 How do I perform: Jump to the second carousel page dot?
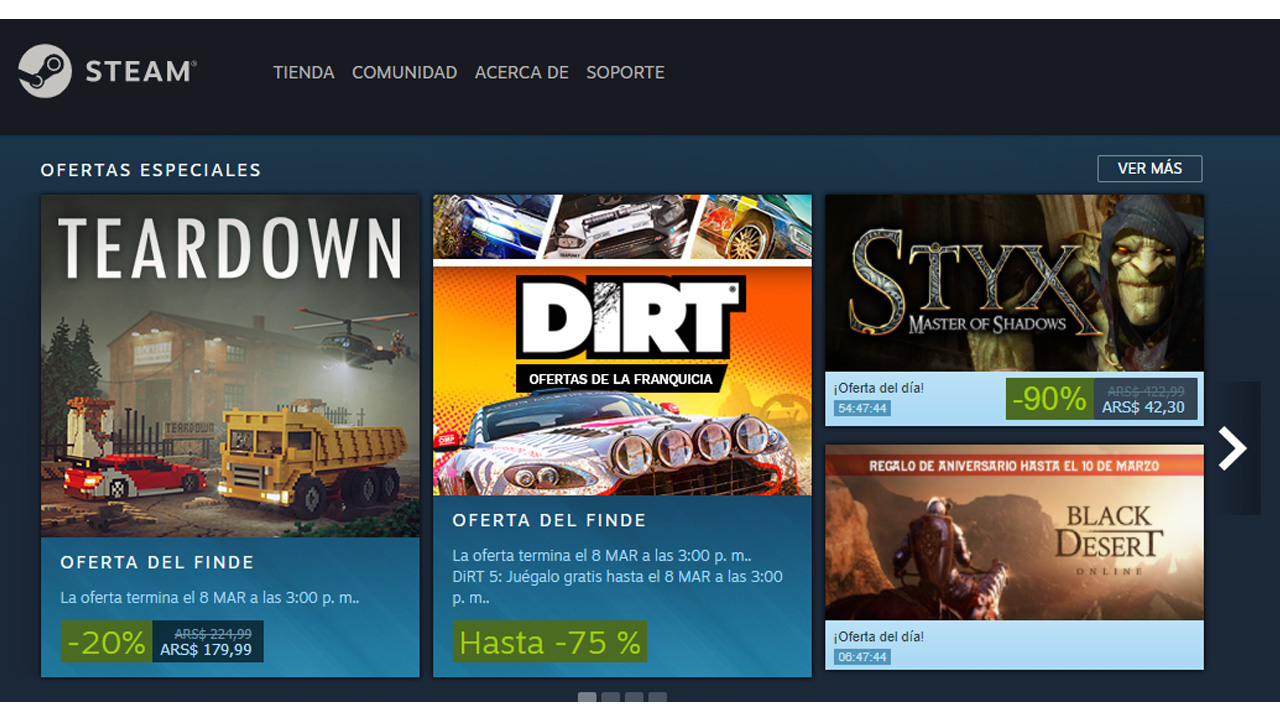pos(610,698)
